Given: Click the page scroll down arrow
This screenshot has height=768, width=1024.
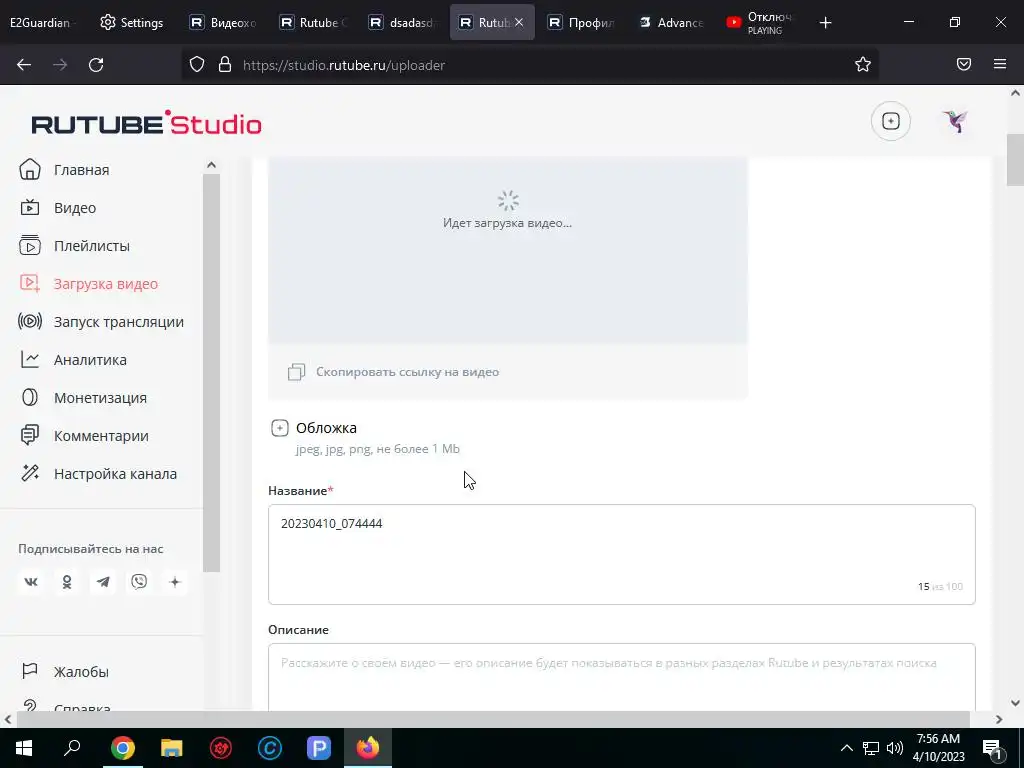Looking at the screenshot, I should point(1015,703).
